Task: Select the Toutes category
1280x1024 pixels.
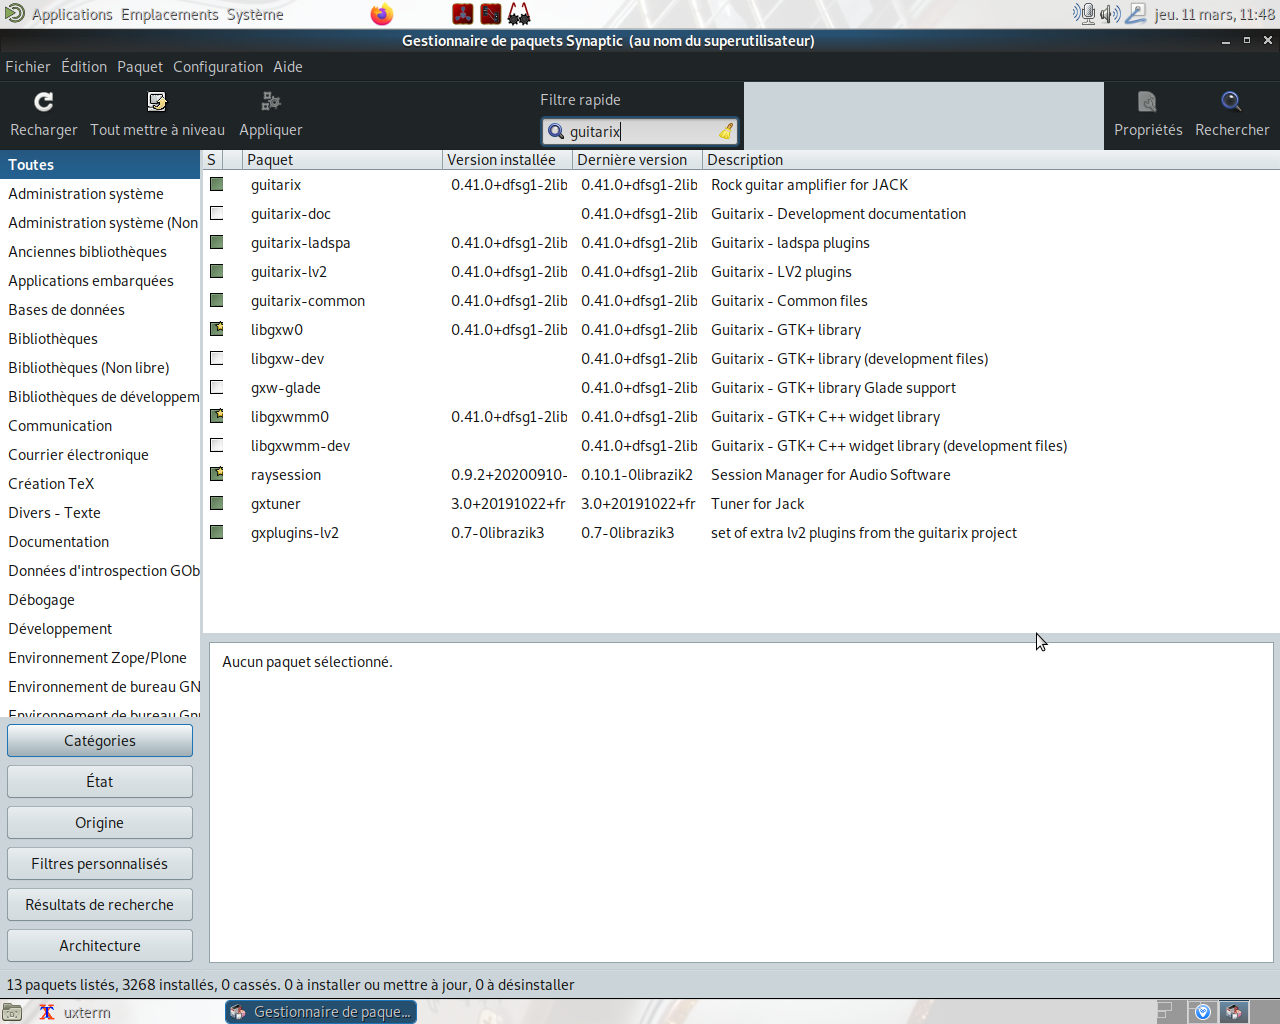Action: point(100,165)
